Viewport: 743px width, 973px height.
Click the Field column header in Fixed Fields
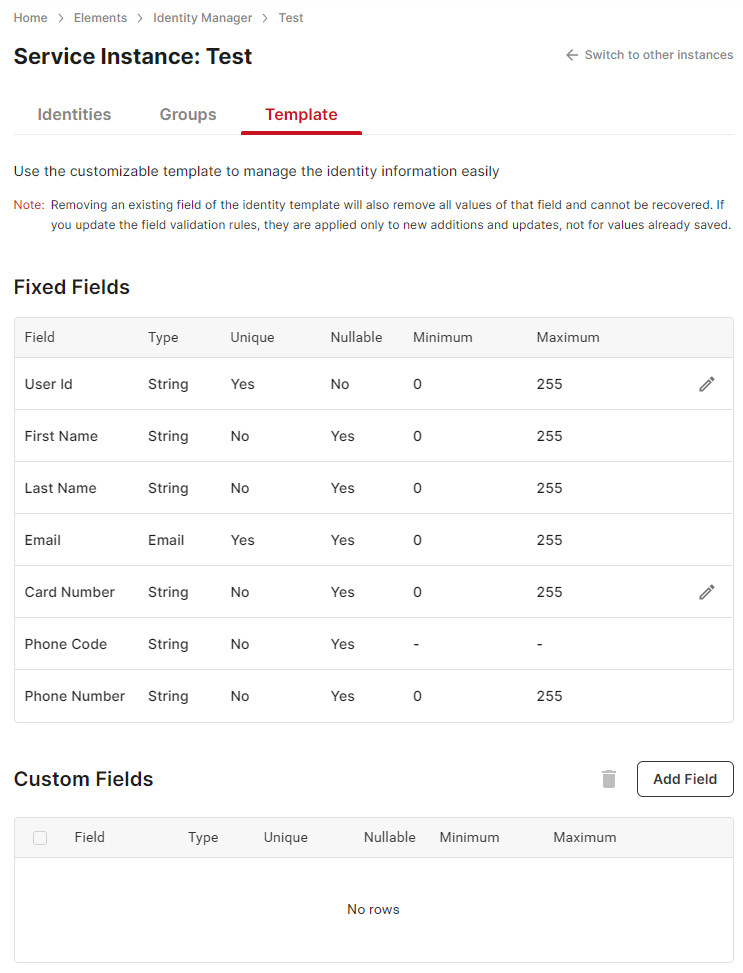tap(39, 337)
